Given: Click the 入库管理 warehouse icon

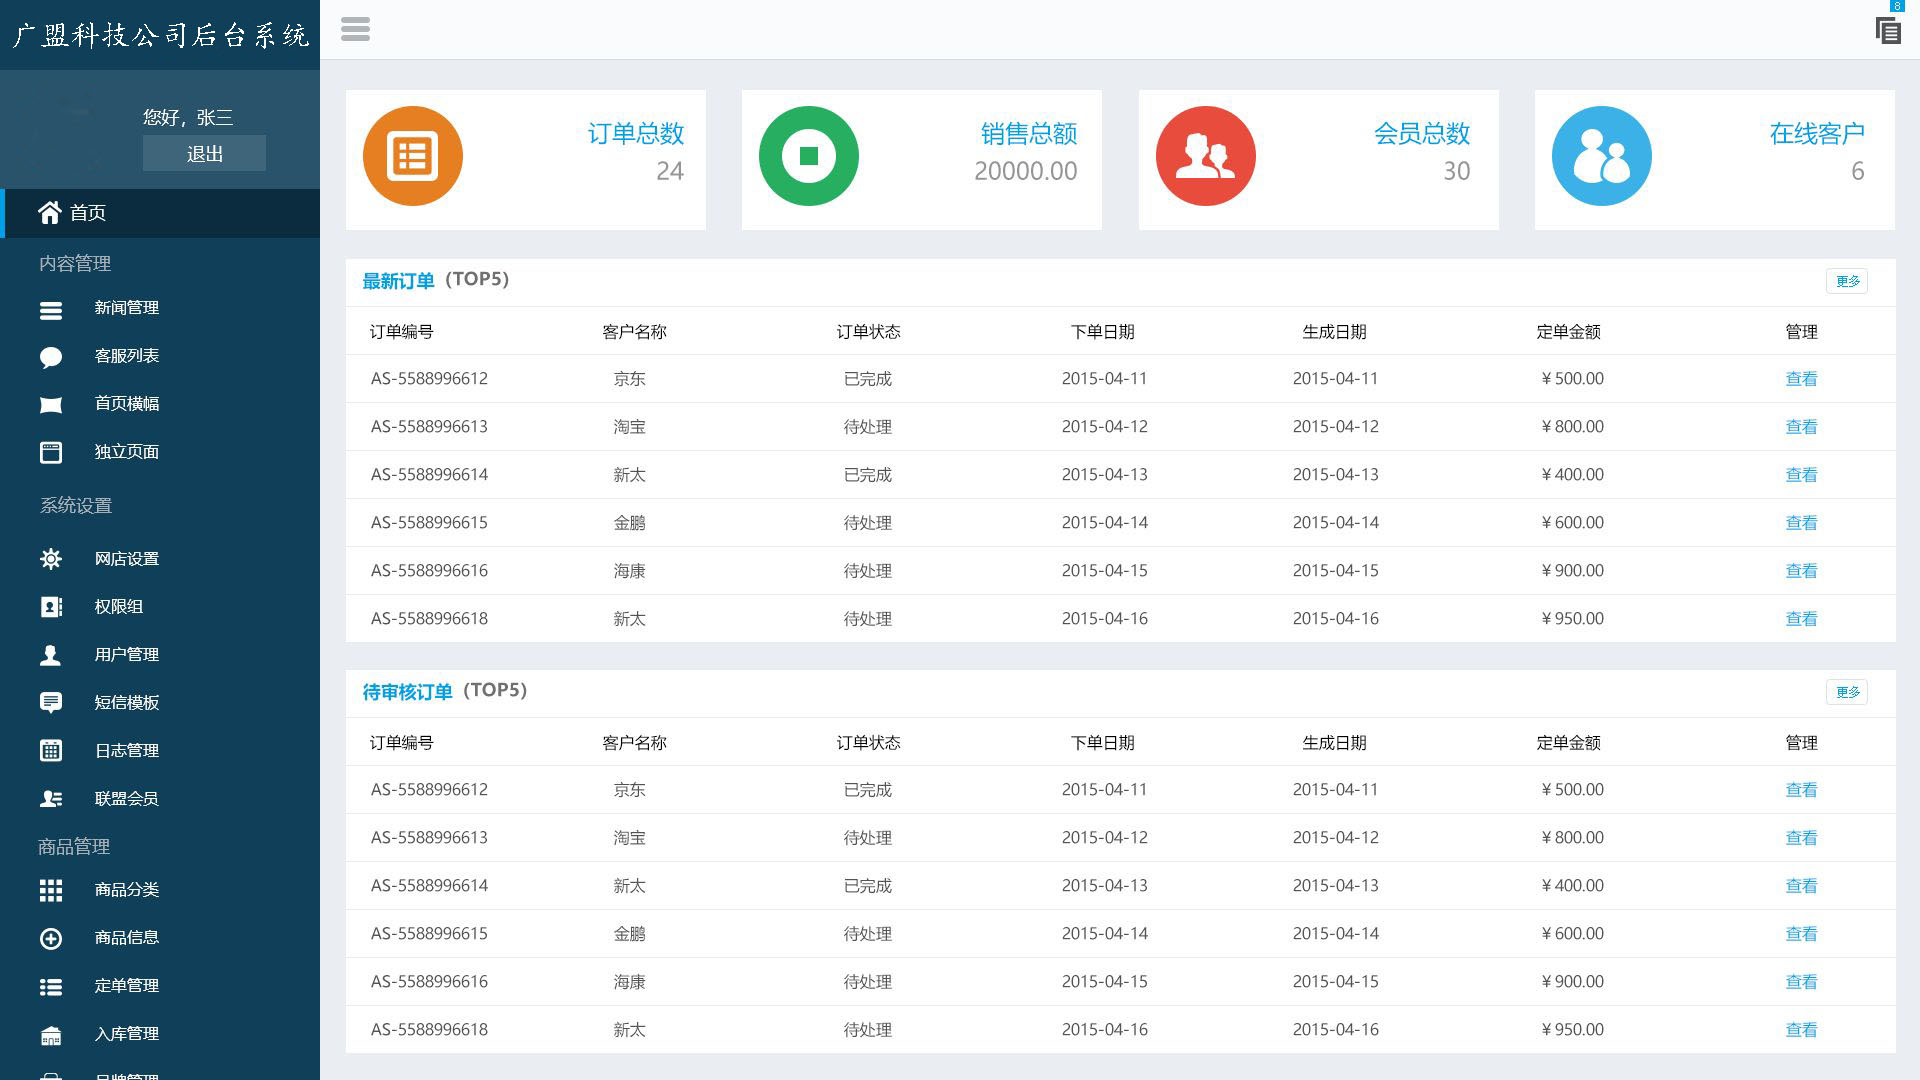Looking at the screenshot, I should (x=51, y=1034).
